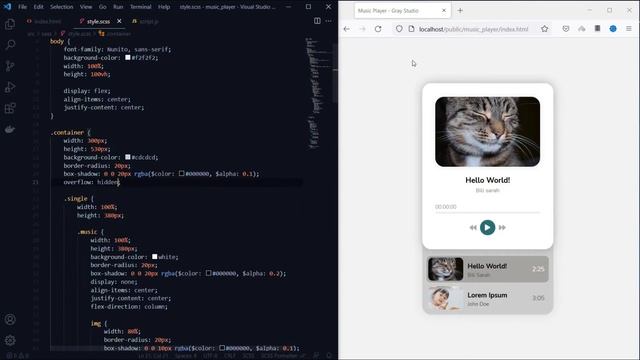Click the VS Code minimap code overview
This screenshot has height=360, width=640.
(319, 93)
